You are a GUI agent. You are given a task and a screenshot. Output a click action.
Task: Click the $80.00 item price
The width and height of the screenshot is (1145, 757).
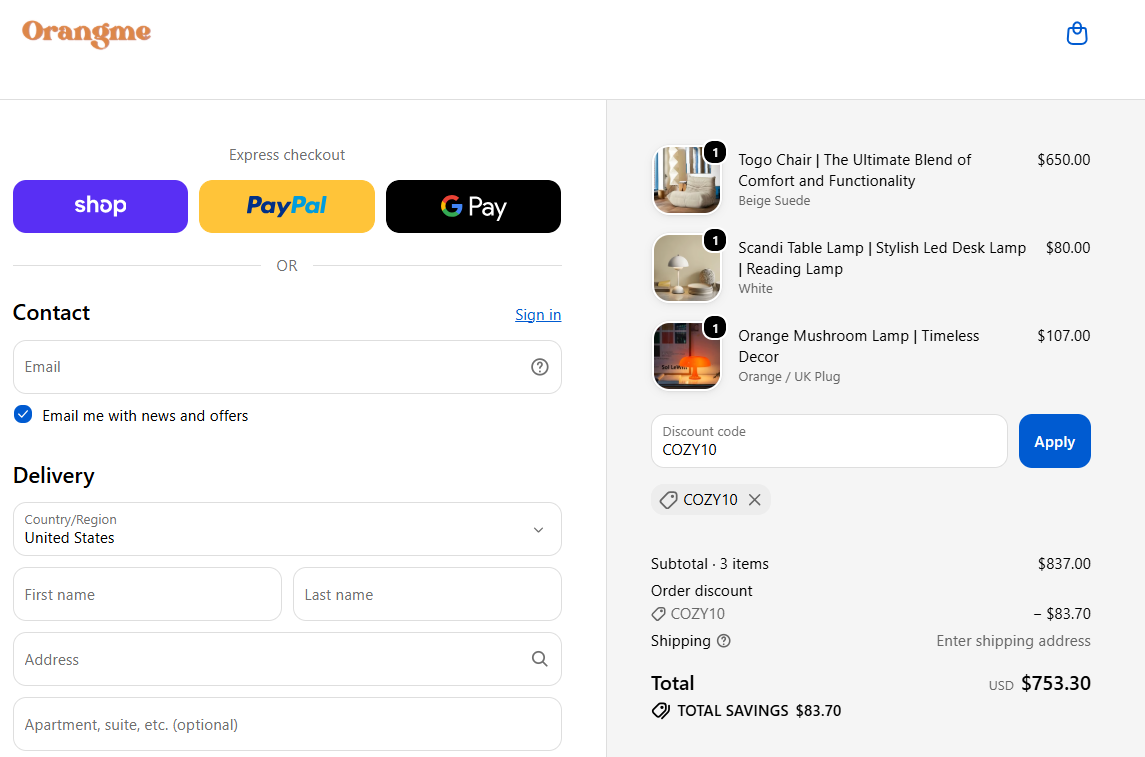pyautogui.click(x=1068, y=248)
